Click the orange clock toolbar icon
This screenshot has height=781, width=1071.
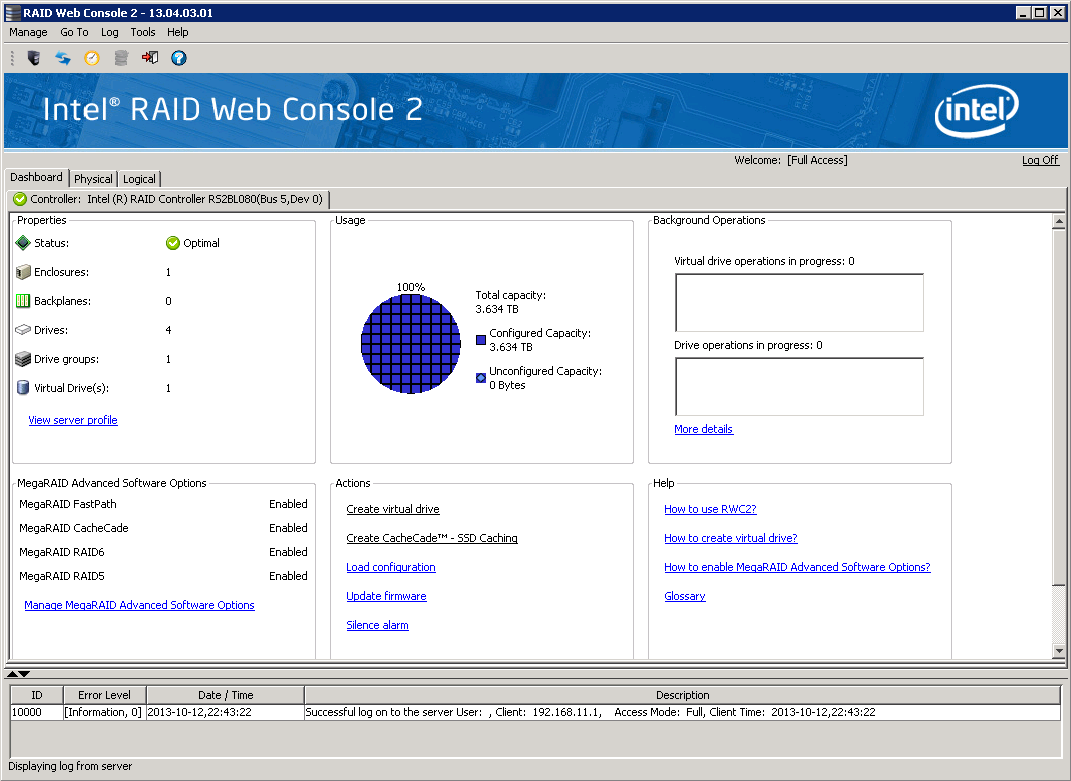click(x=92, y=58)
